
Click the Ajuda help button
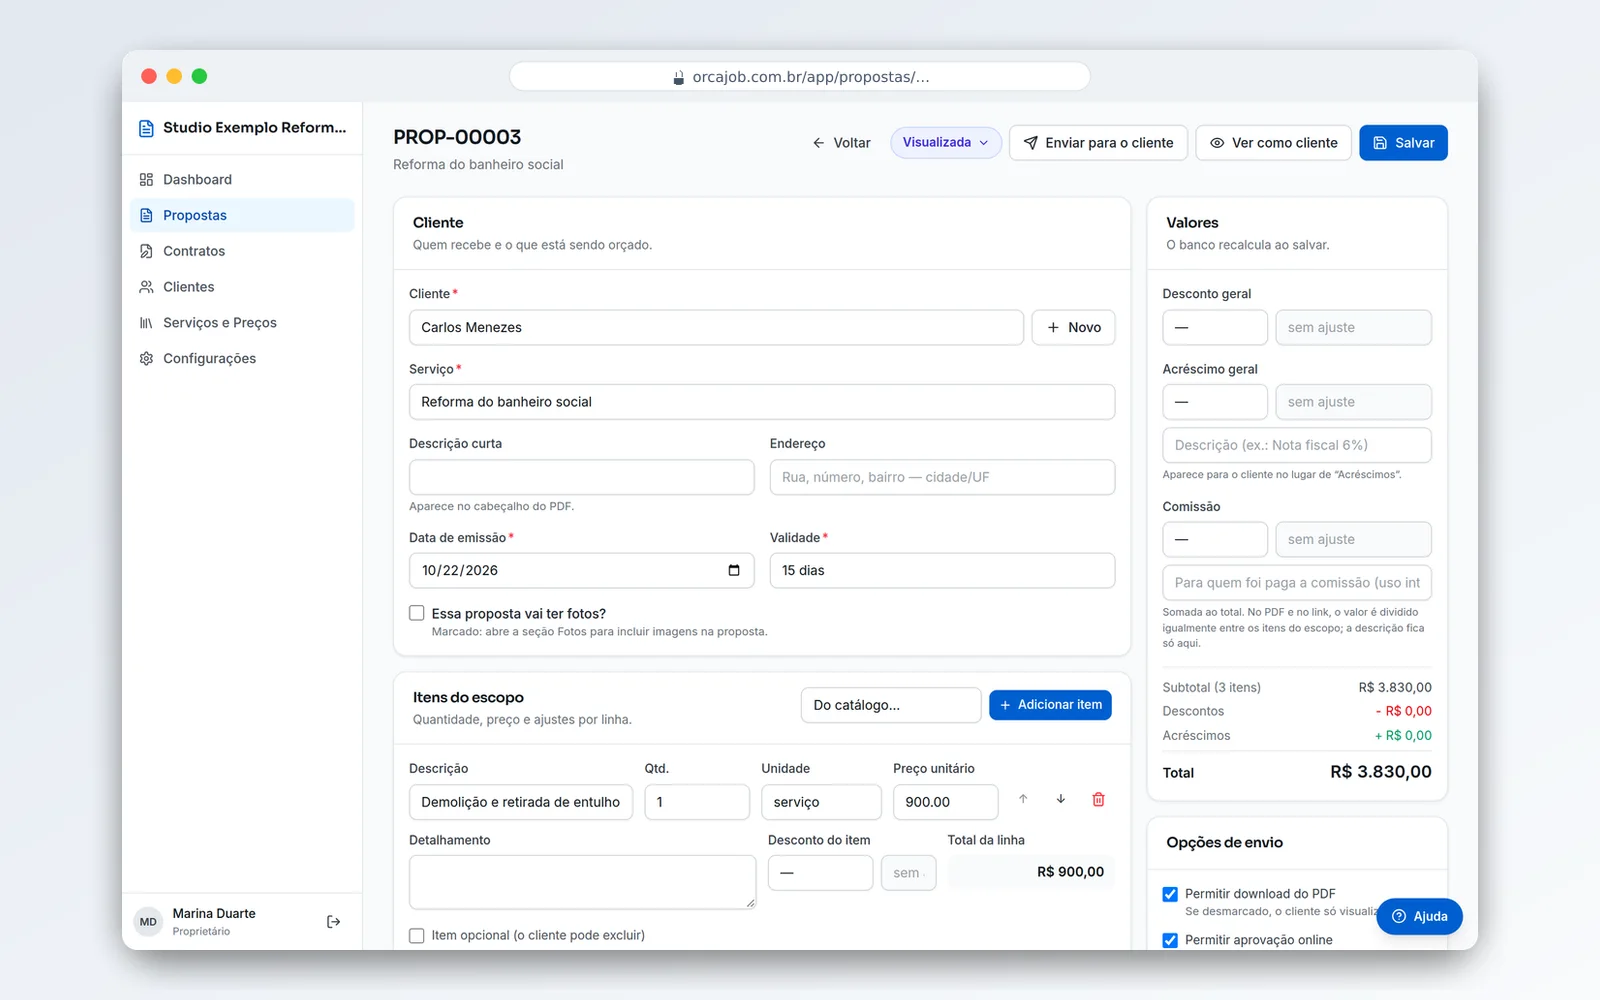point(1419,917)
